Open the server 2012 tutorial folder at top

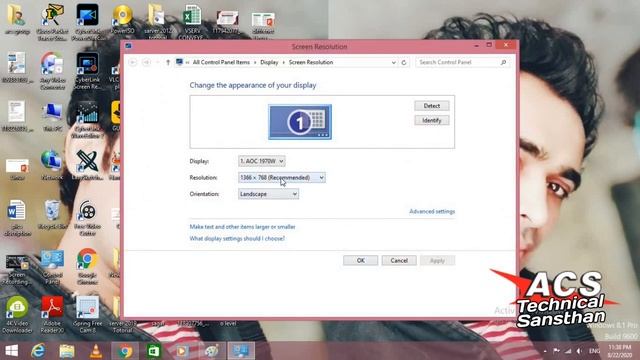[x=157, y=22]
